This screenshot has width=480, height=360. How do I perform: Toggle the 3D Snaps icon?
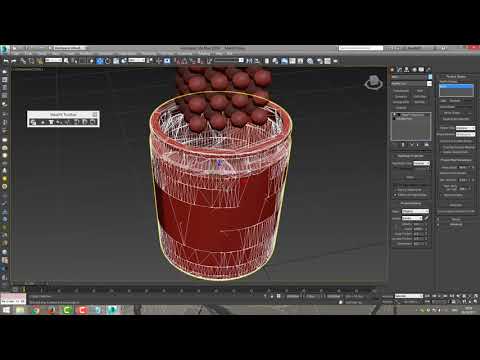[x=176, y=61]
